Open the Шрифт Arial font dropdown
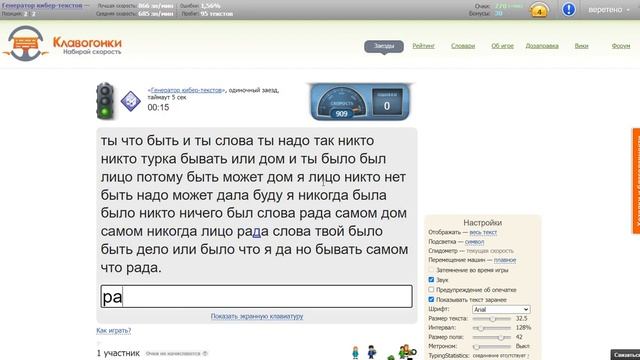 tap(501, 309)
